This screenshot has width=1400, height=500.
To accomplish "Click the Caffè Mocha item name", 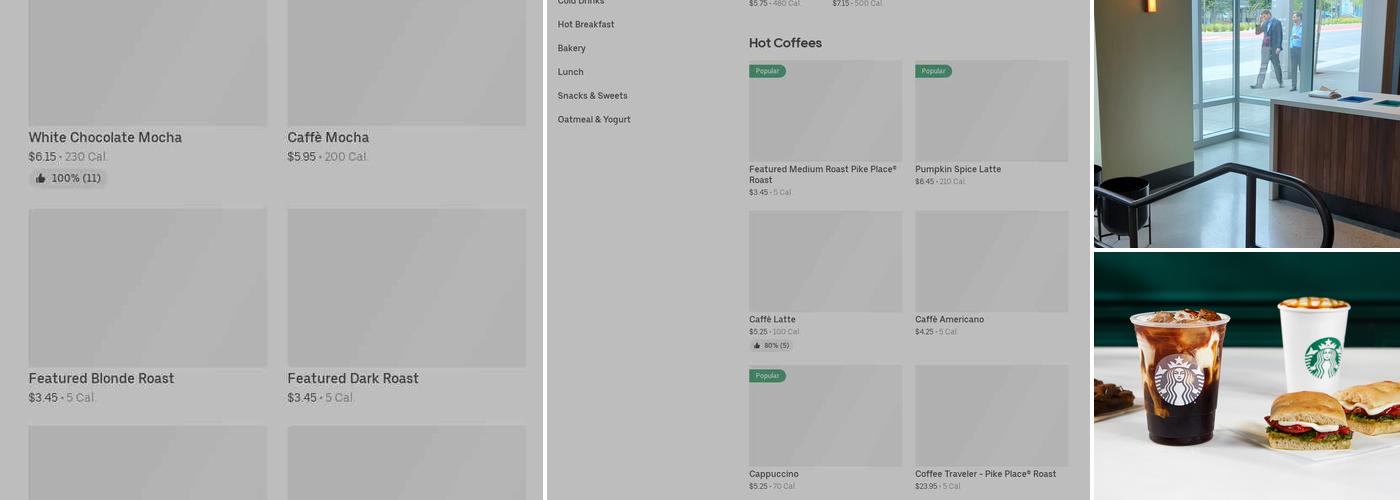I will click(328, 138).
